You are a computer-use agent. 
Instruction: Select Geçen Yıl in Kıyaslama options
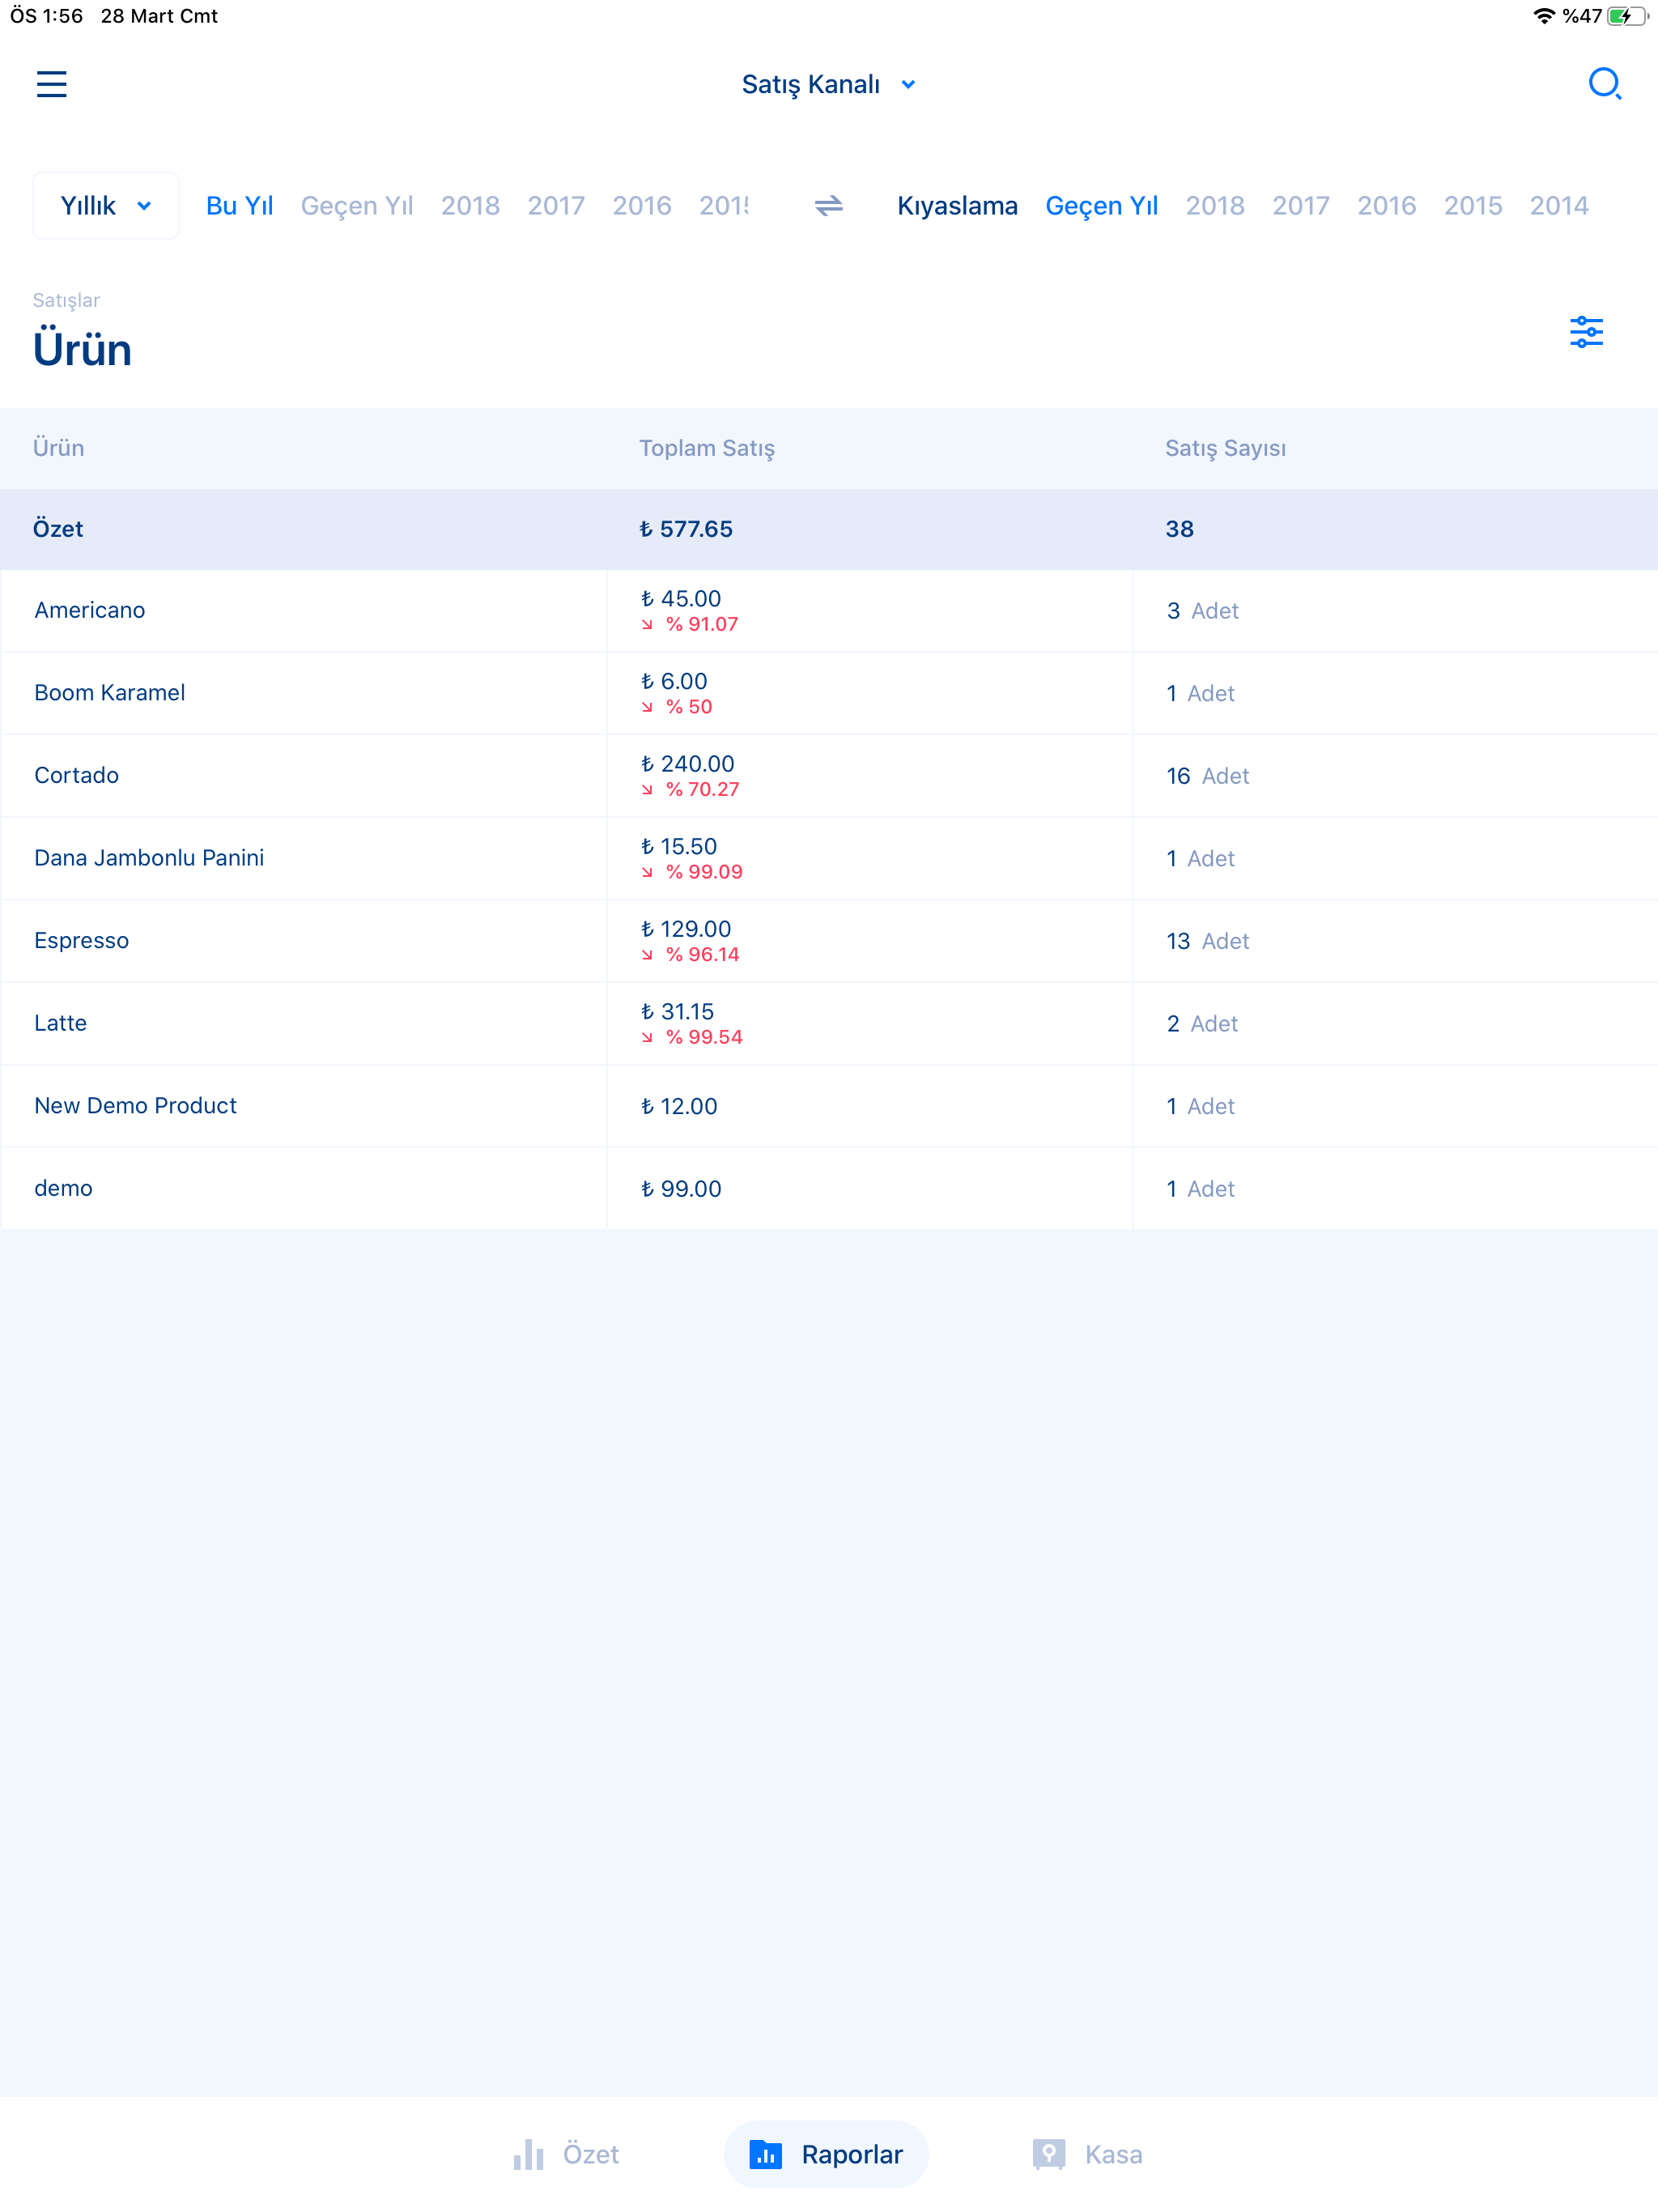click(1101, 206)
